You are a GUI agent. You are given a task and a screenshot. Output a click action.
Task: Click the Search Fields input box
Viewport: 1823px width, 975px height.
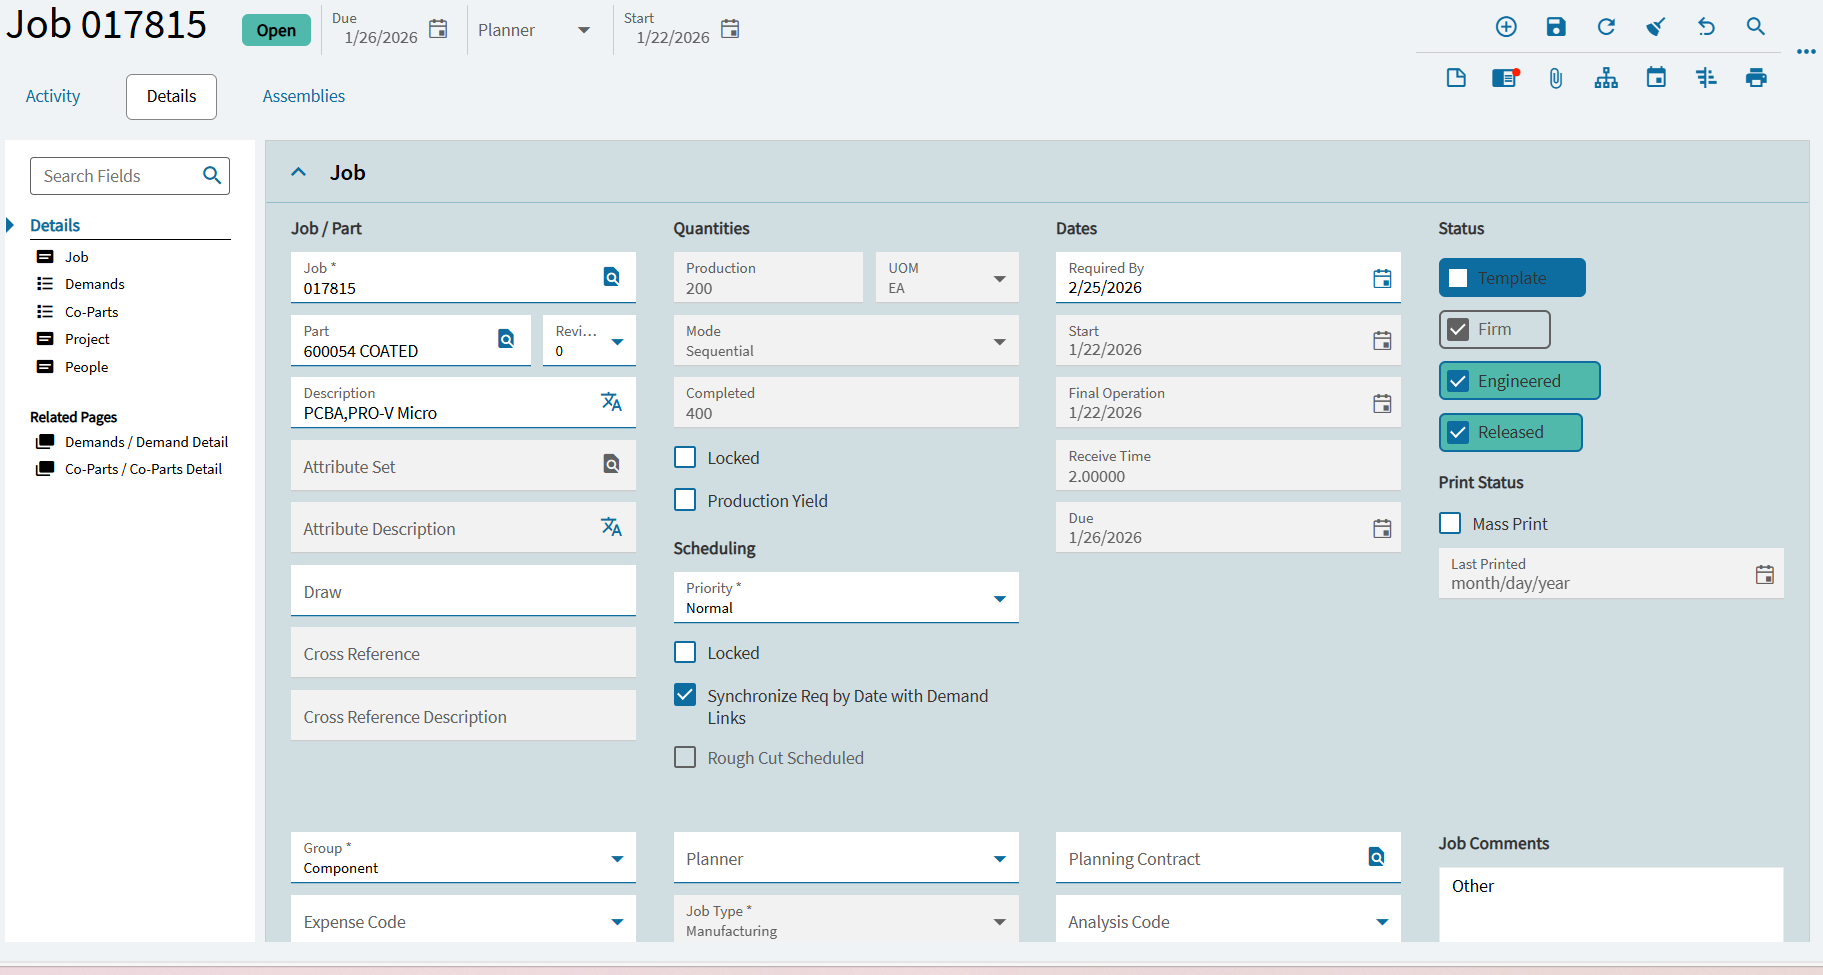118,176
